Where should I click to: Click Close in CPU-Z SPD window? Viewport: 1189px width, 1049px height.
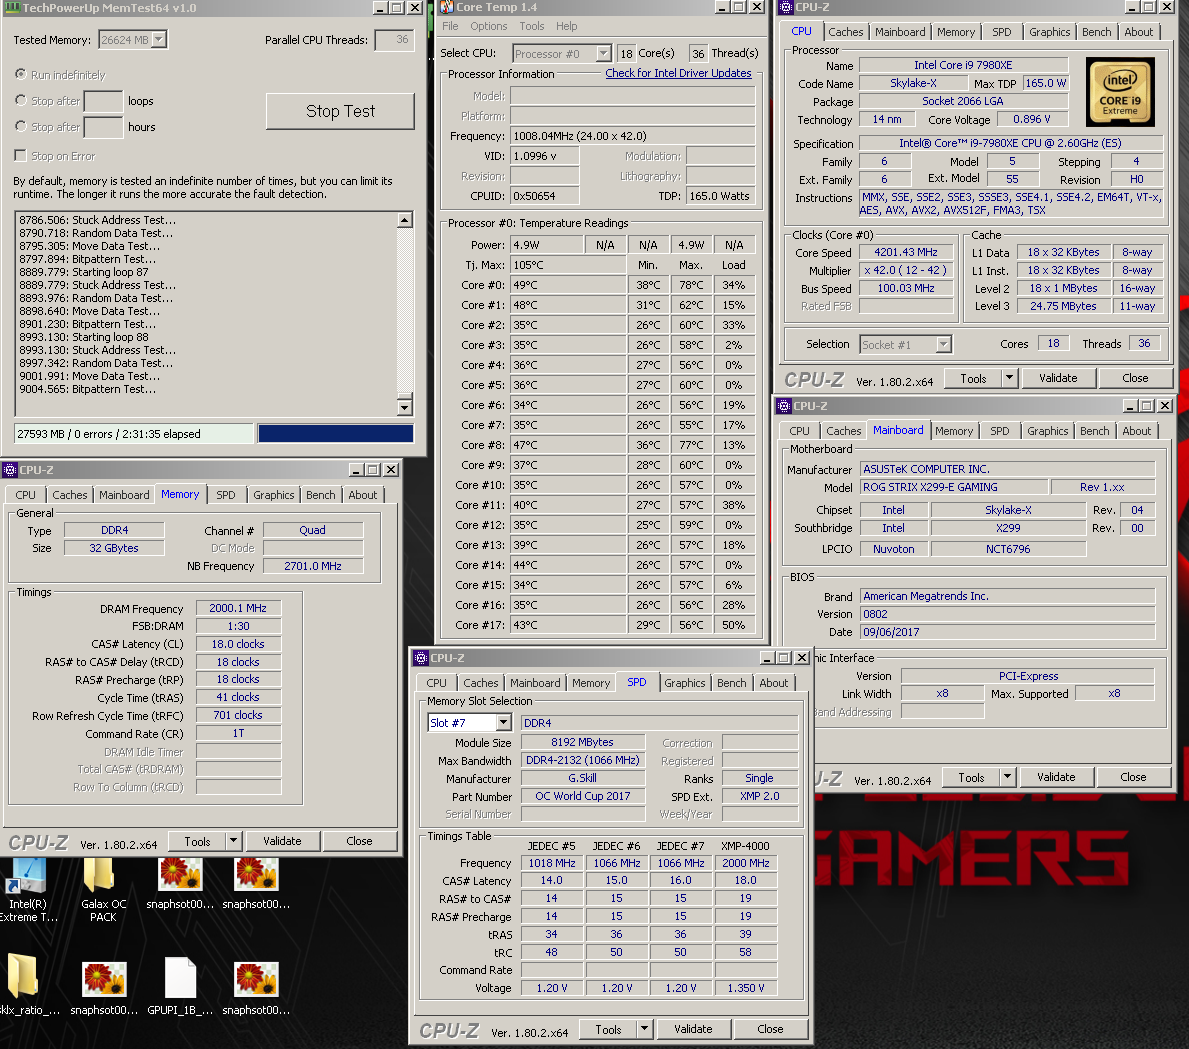point(770,1029)
